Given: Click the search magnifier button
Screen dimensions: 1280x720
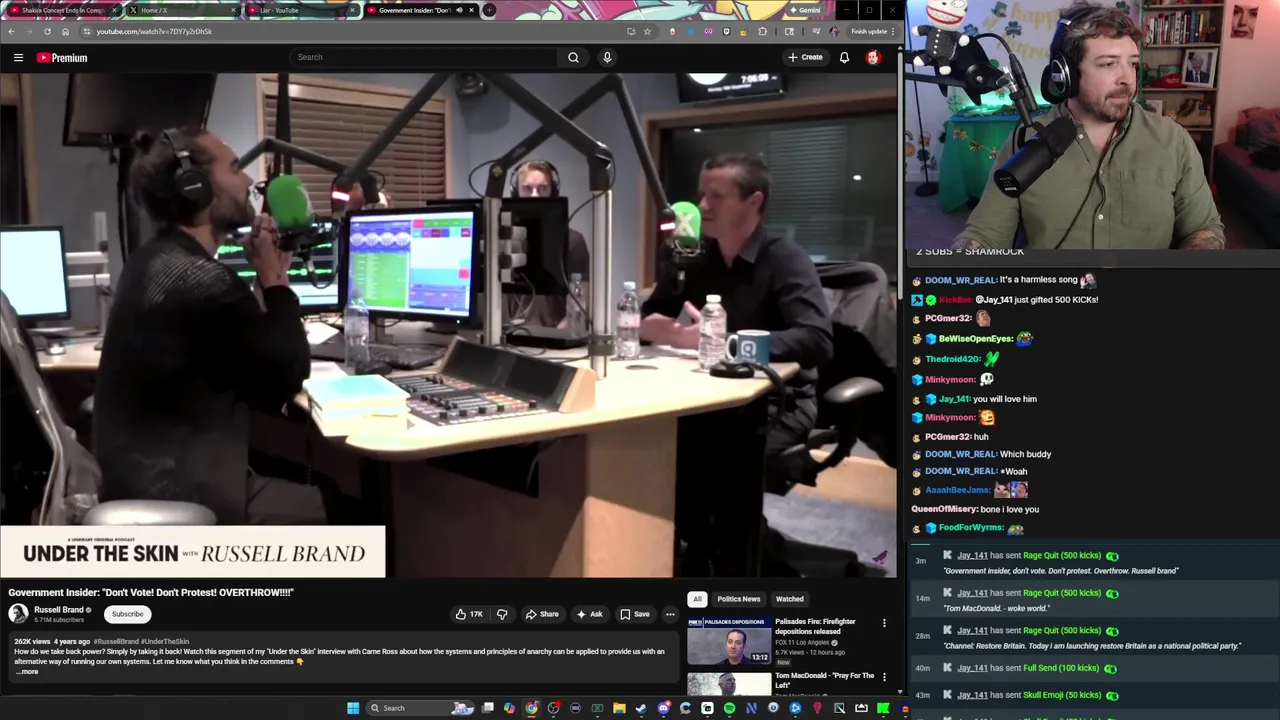Looking at the screenshot, I should (573, 57).
